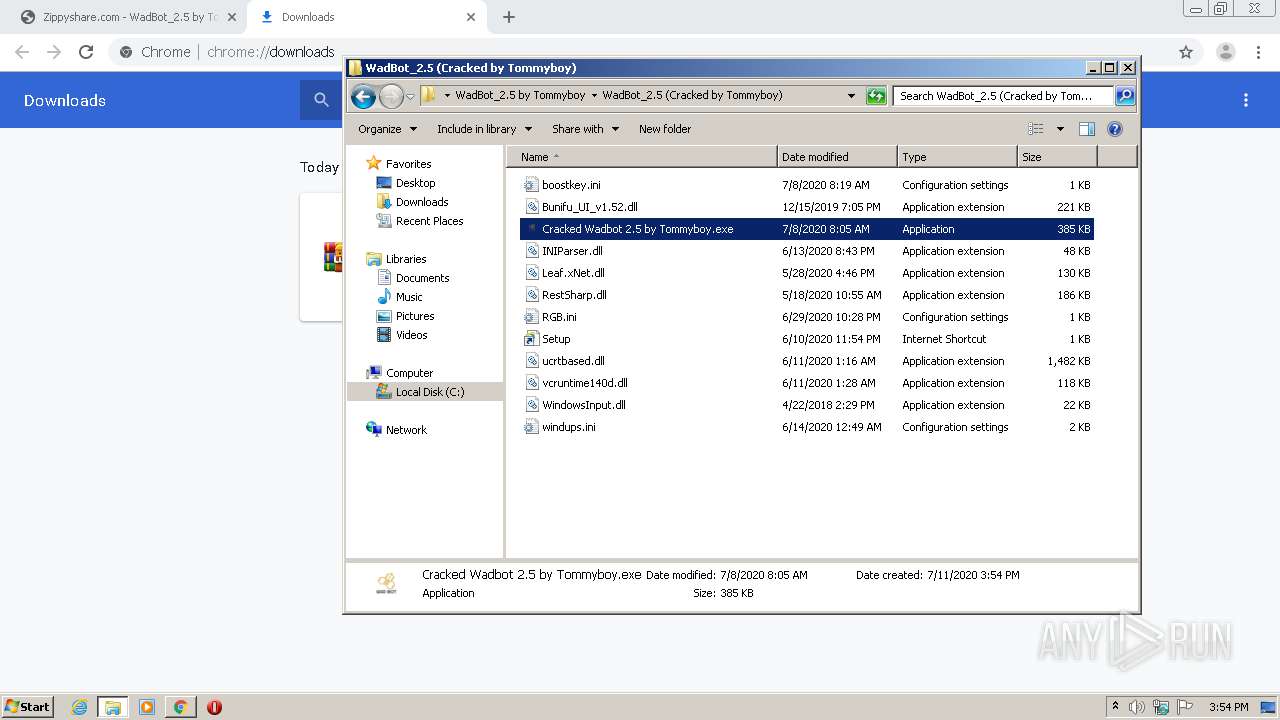Image resolution: width=1280 pixels, height=720 pixels.
Task: Open the Organize menu
Action: point(386,129)
